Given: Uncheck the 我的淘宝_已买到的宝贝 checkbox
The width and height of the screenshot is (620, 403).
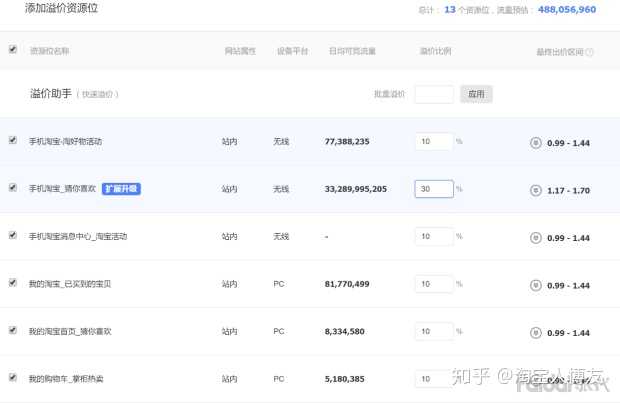Looking at the screenshot, I should pyautogui.click(x=13, y=283).
